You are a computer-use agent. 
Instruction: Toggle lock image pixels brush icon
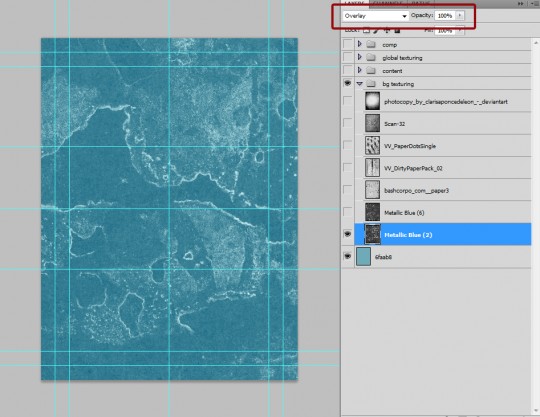pos(377,30)
